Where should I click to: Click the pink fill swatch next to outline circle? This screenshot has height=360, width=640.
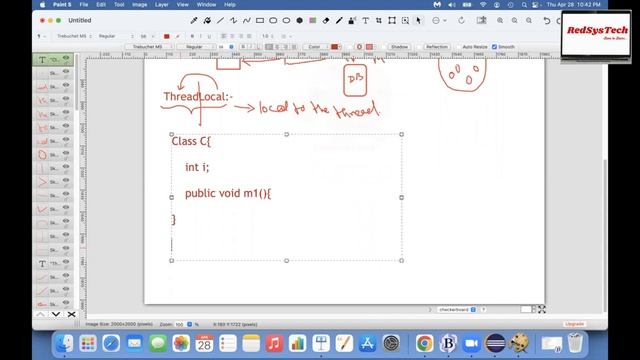(369, 47)
